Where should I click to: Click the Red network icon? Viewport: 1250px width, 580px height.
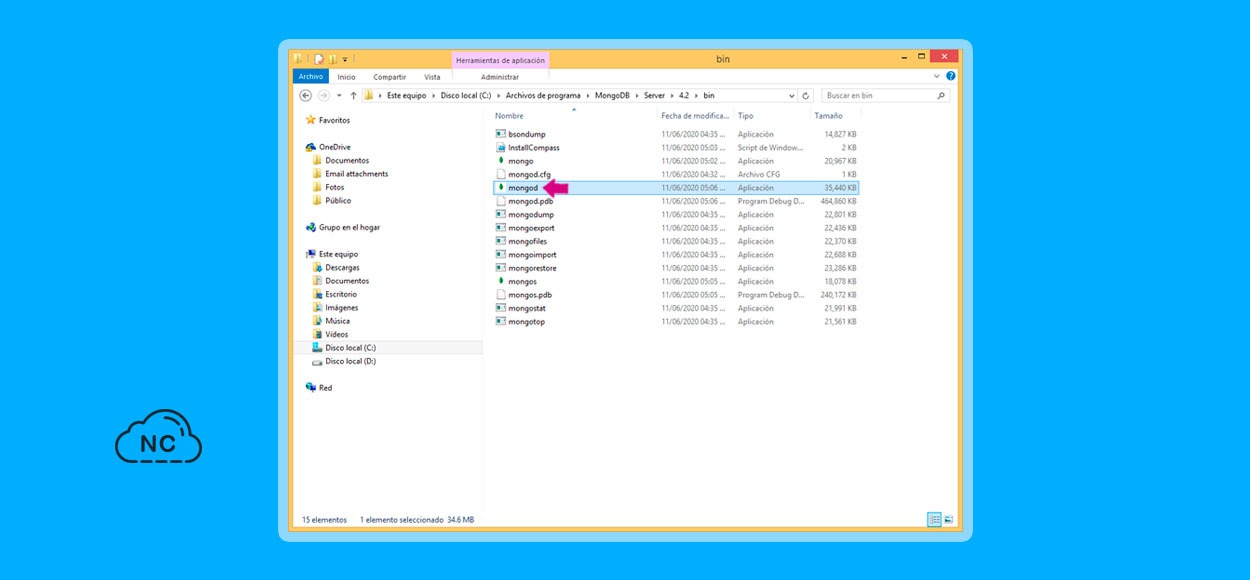(x=311, y=387)
